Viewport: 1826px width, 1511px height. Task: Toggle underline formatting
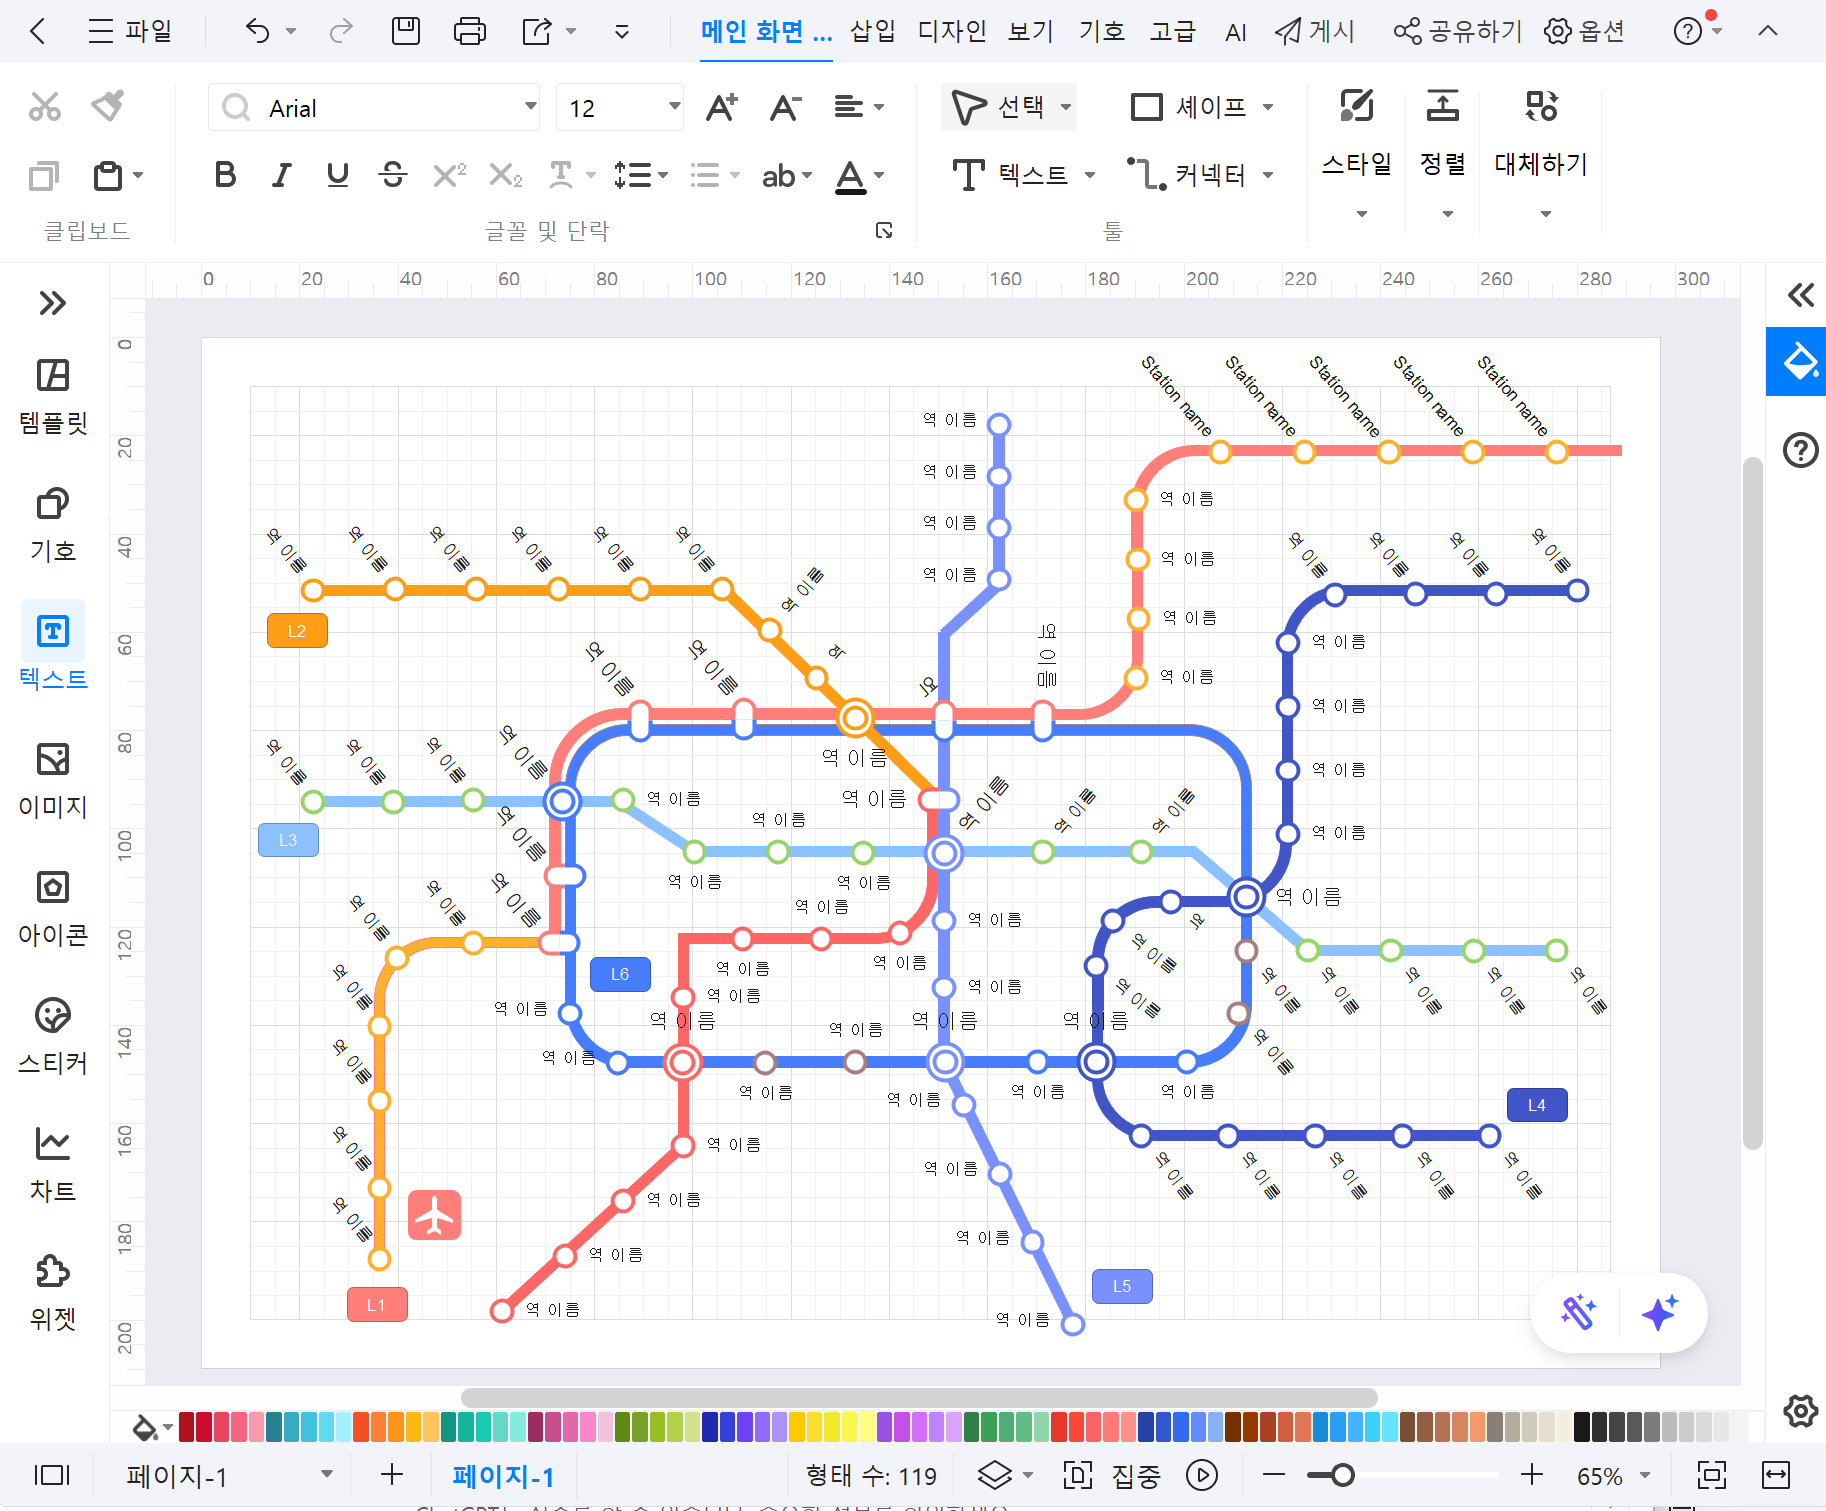[x=338, y=176]
